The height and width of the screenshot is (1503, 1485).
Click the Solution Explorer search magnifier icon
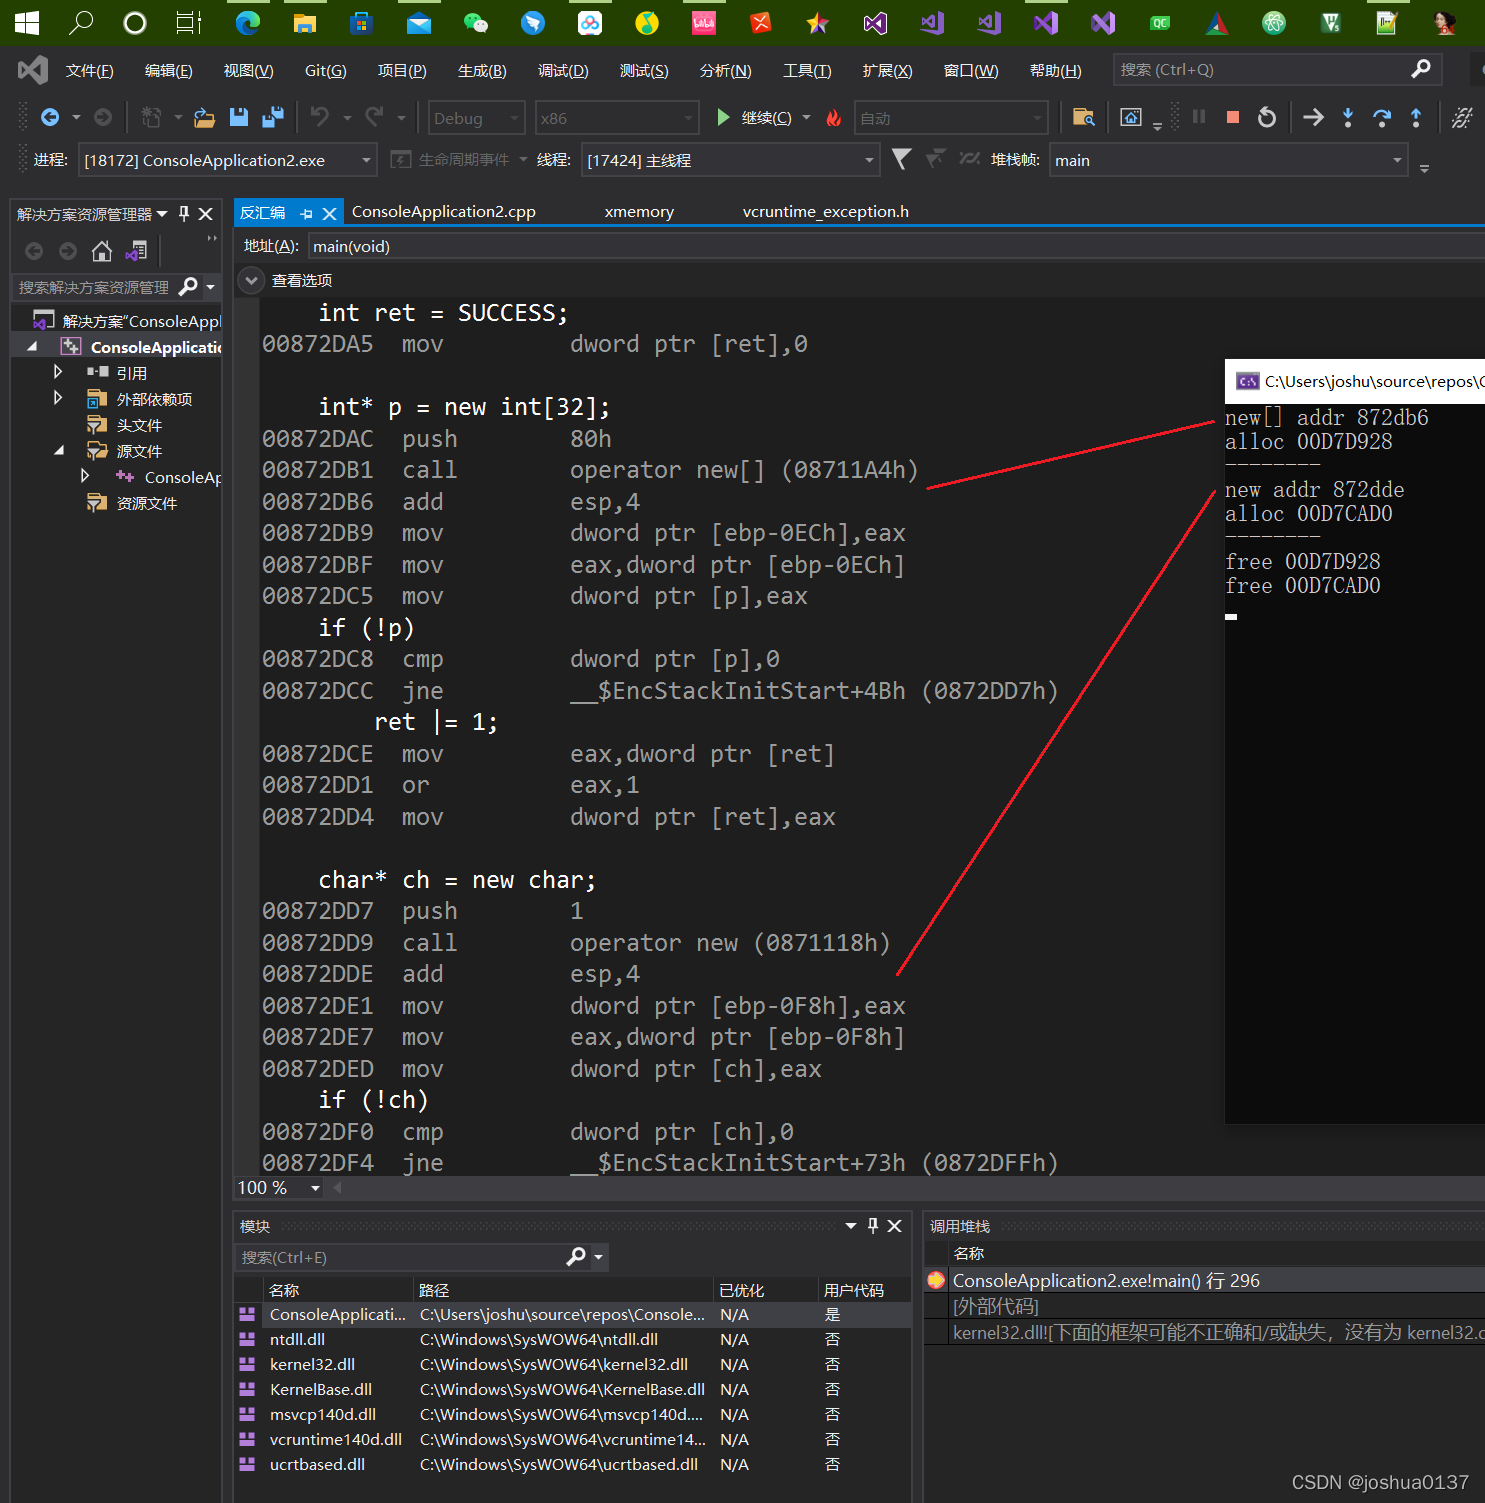pyautogui.click(x=187, y=287)
